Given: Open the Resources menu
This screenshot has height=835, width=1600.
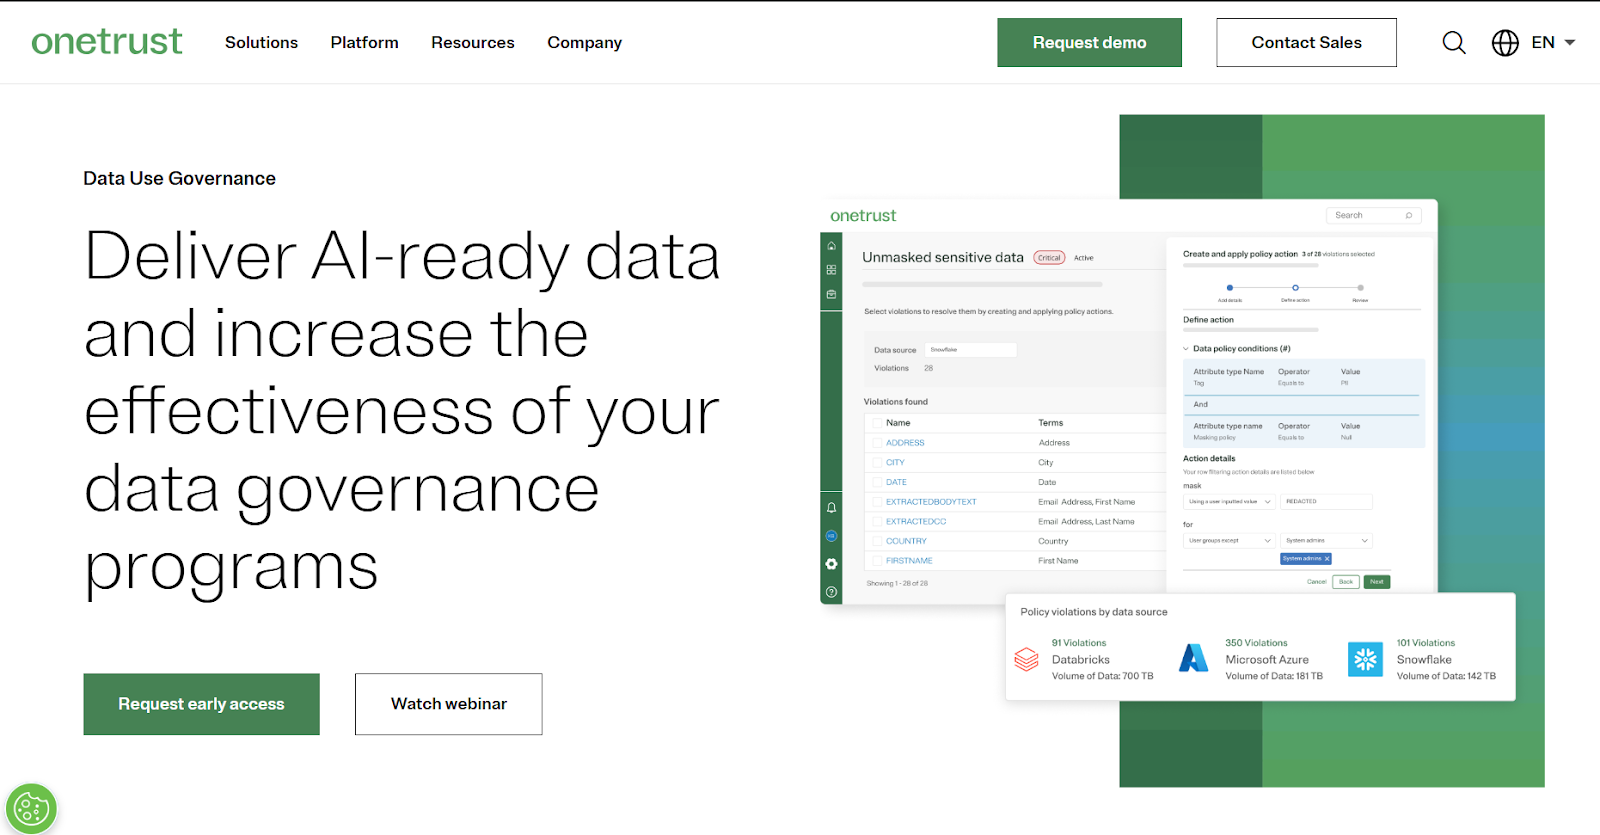Looking at the screenshot, I should pos(473,43).
